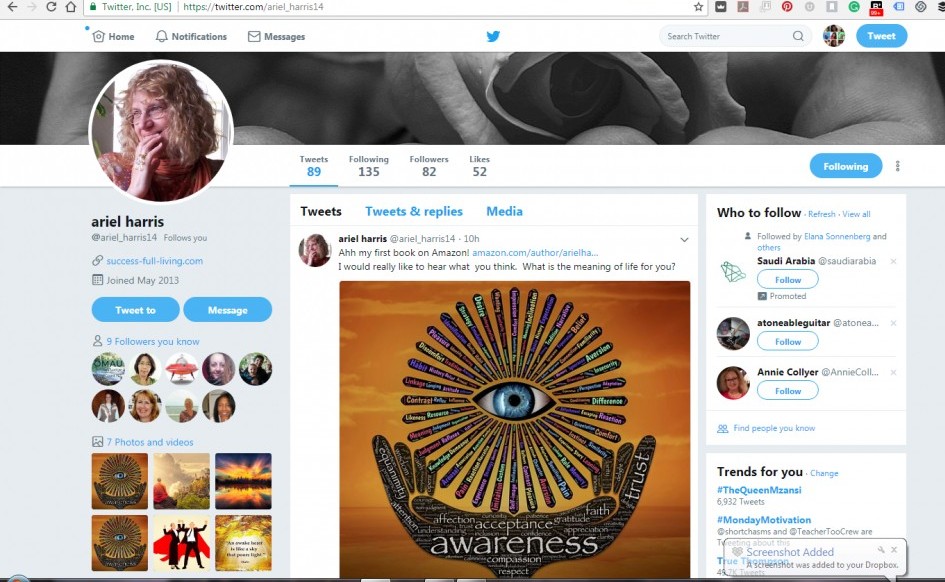
Task: Toggle the Following button on profile
Action: click(x=846, y=166)
